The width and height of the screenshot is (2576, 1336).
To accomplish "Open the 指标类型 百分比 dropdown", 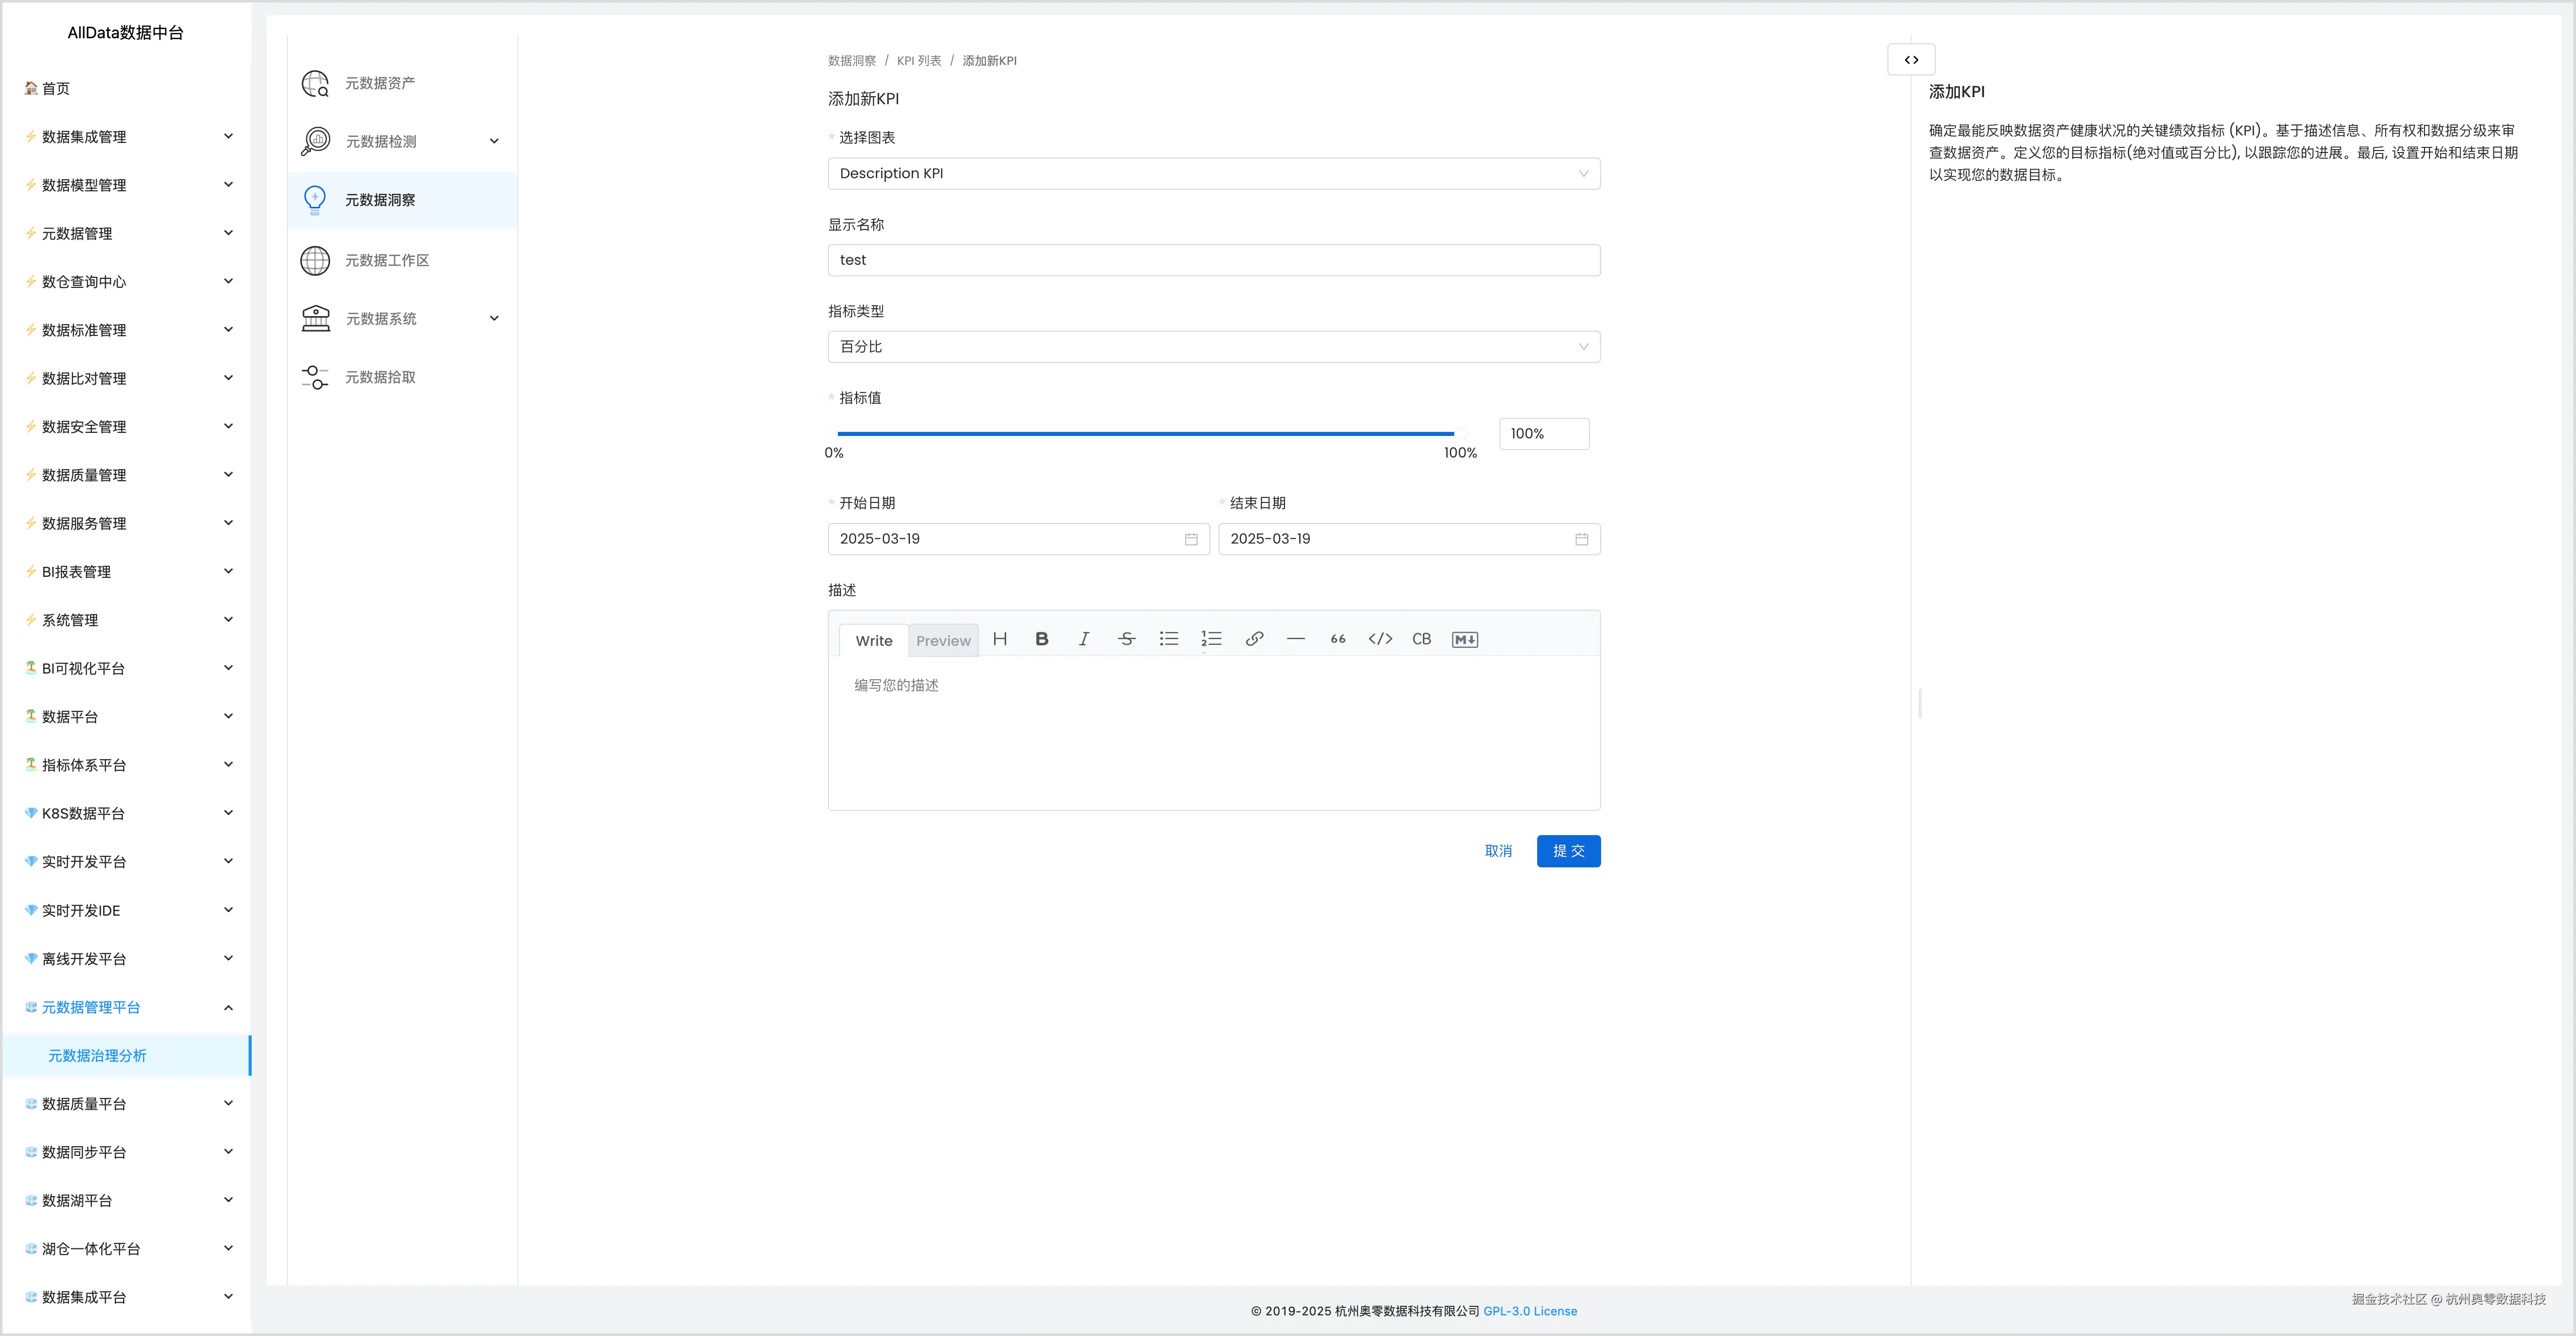I will coord(1213,347).
